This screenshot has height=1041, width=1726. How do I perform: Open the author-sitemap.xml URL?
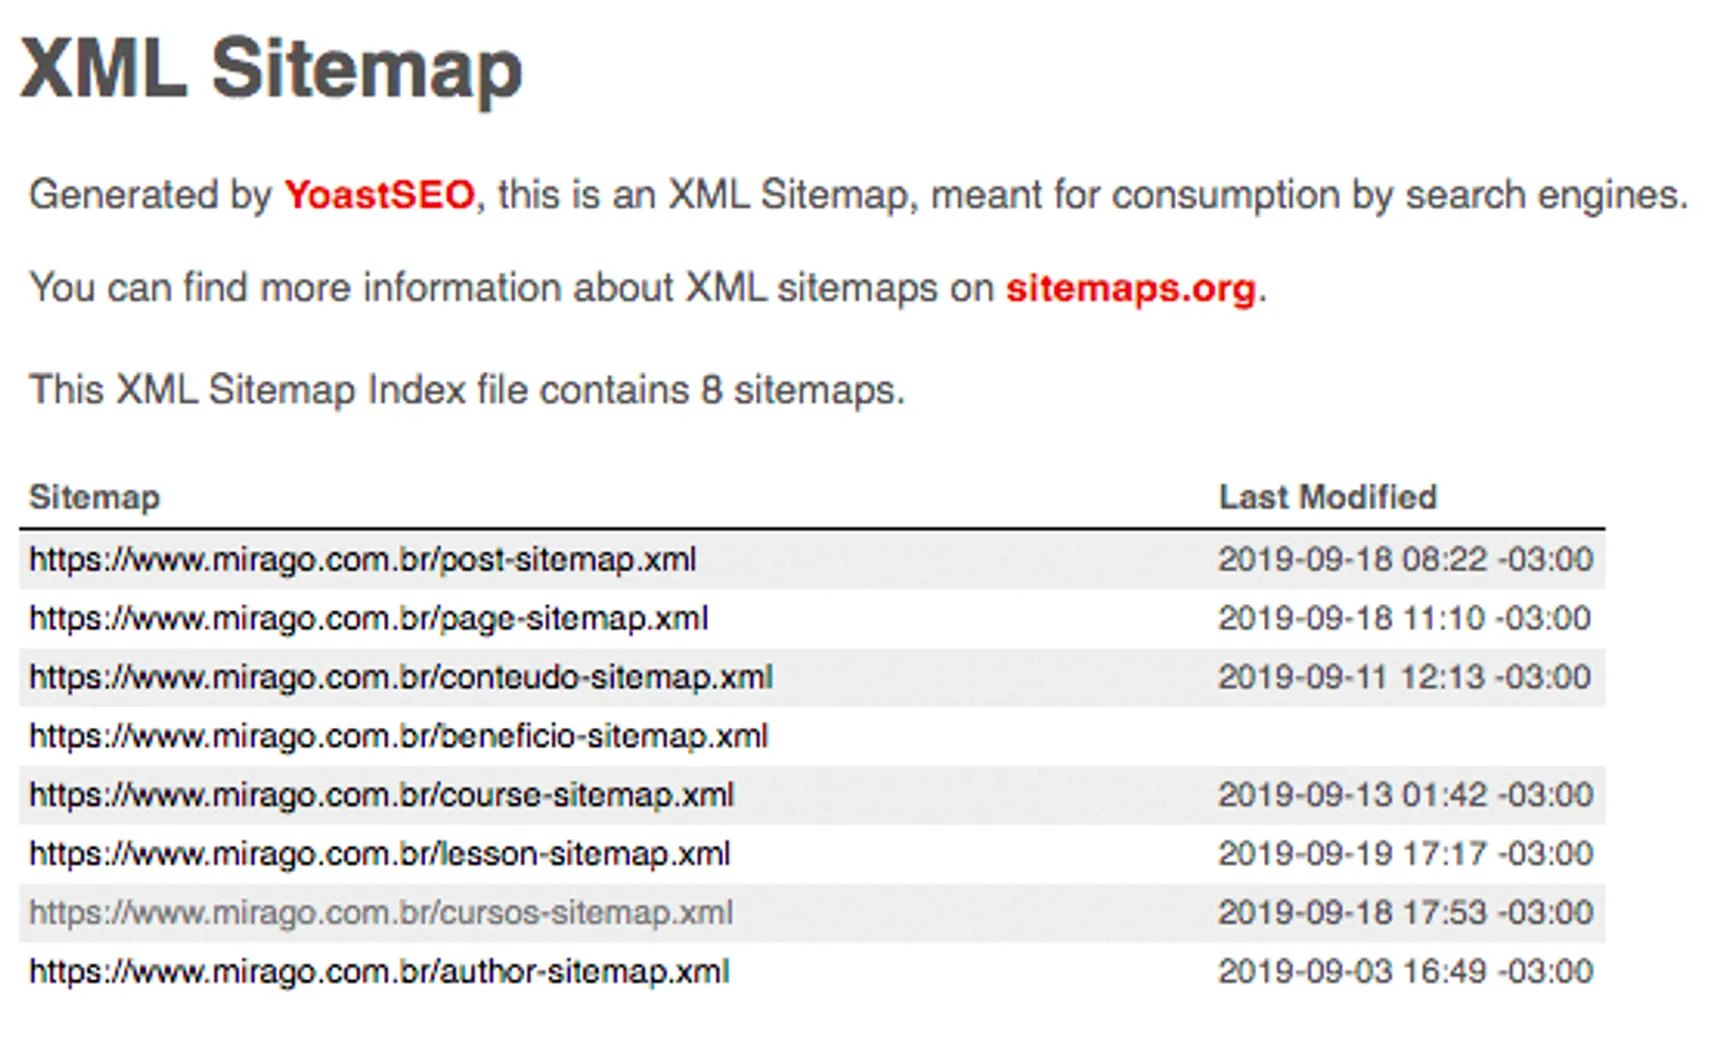point(379,972)
